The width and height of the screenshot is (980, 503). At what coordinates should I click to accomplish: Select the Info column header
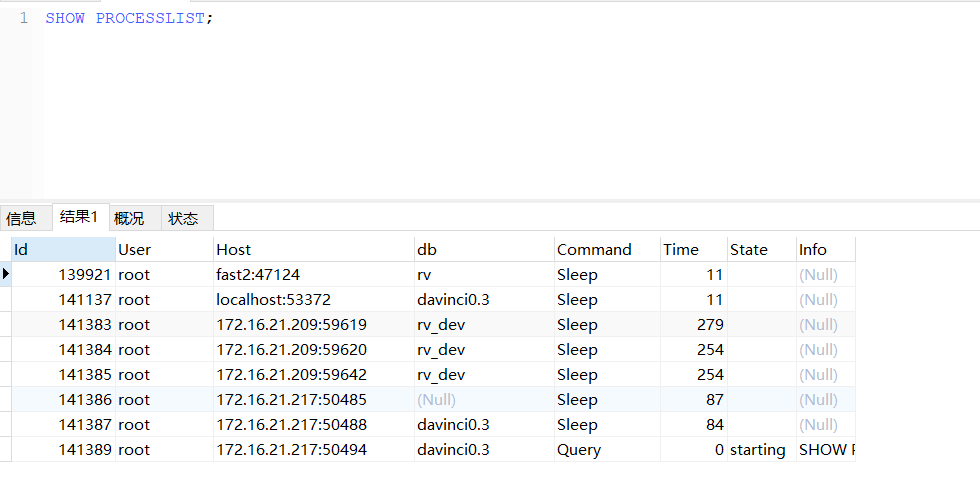point(824,249)
